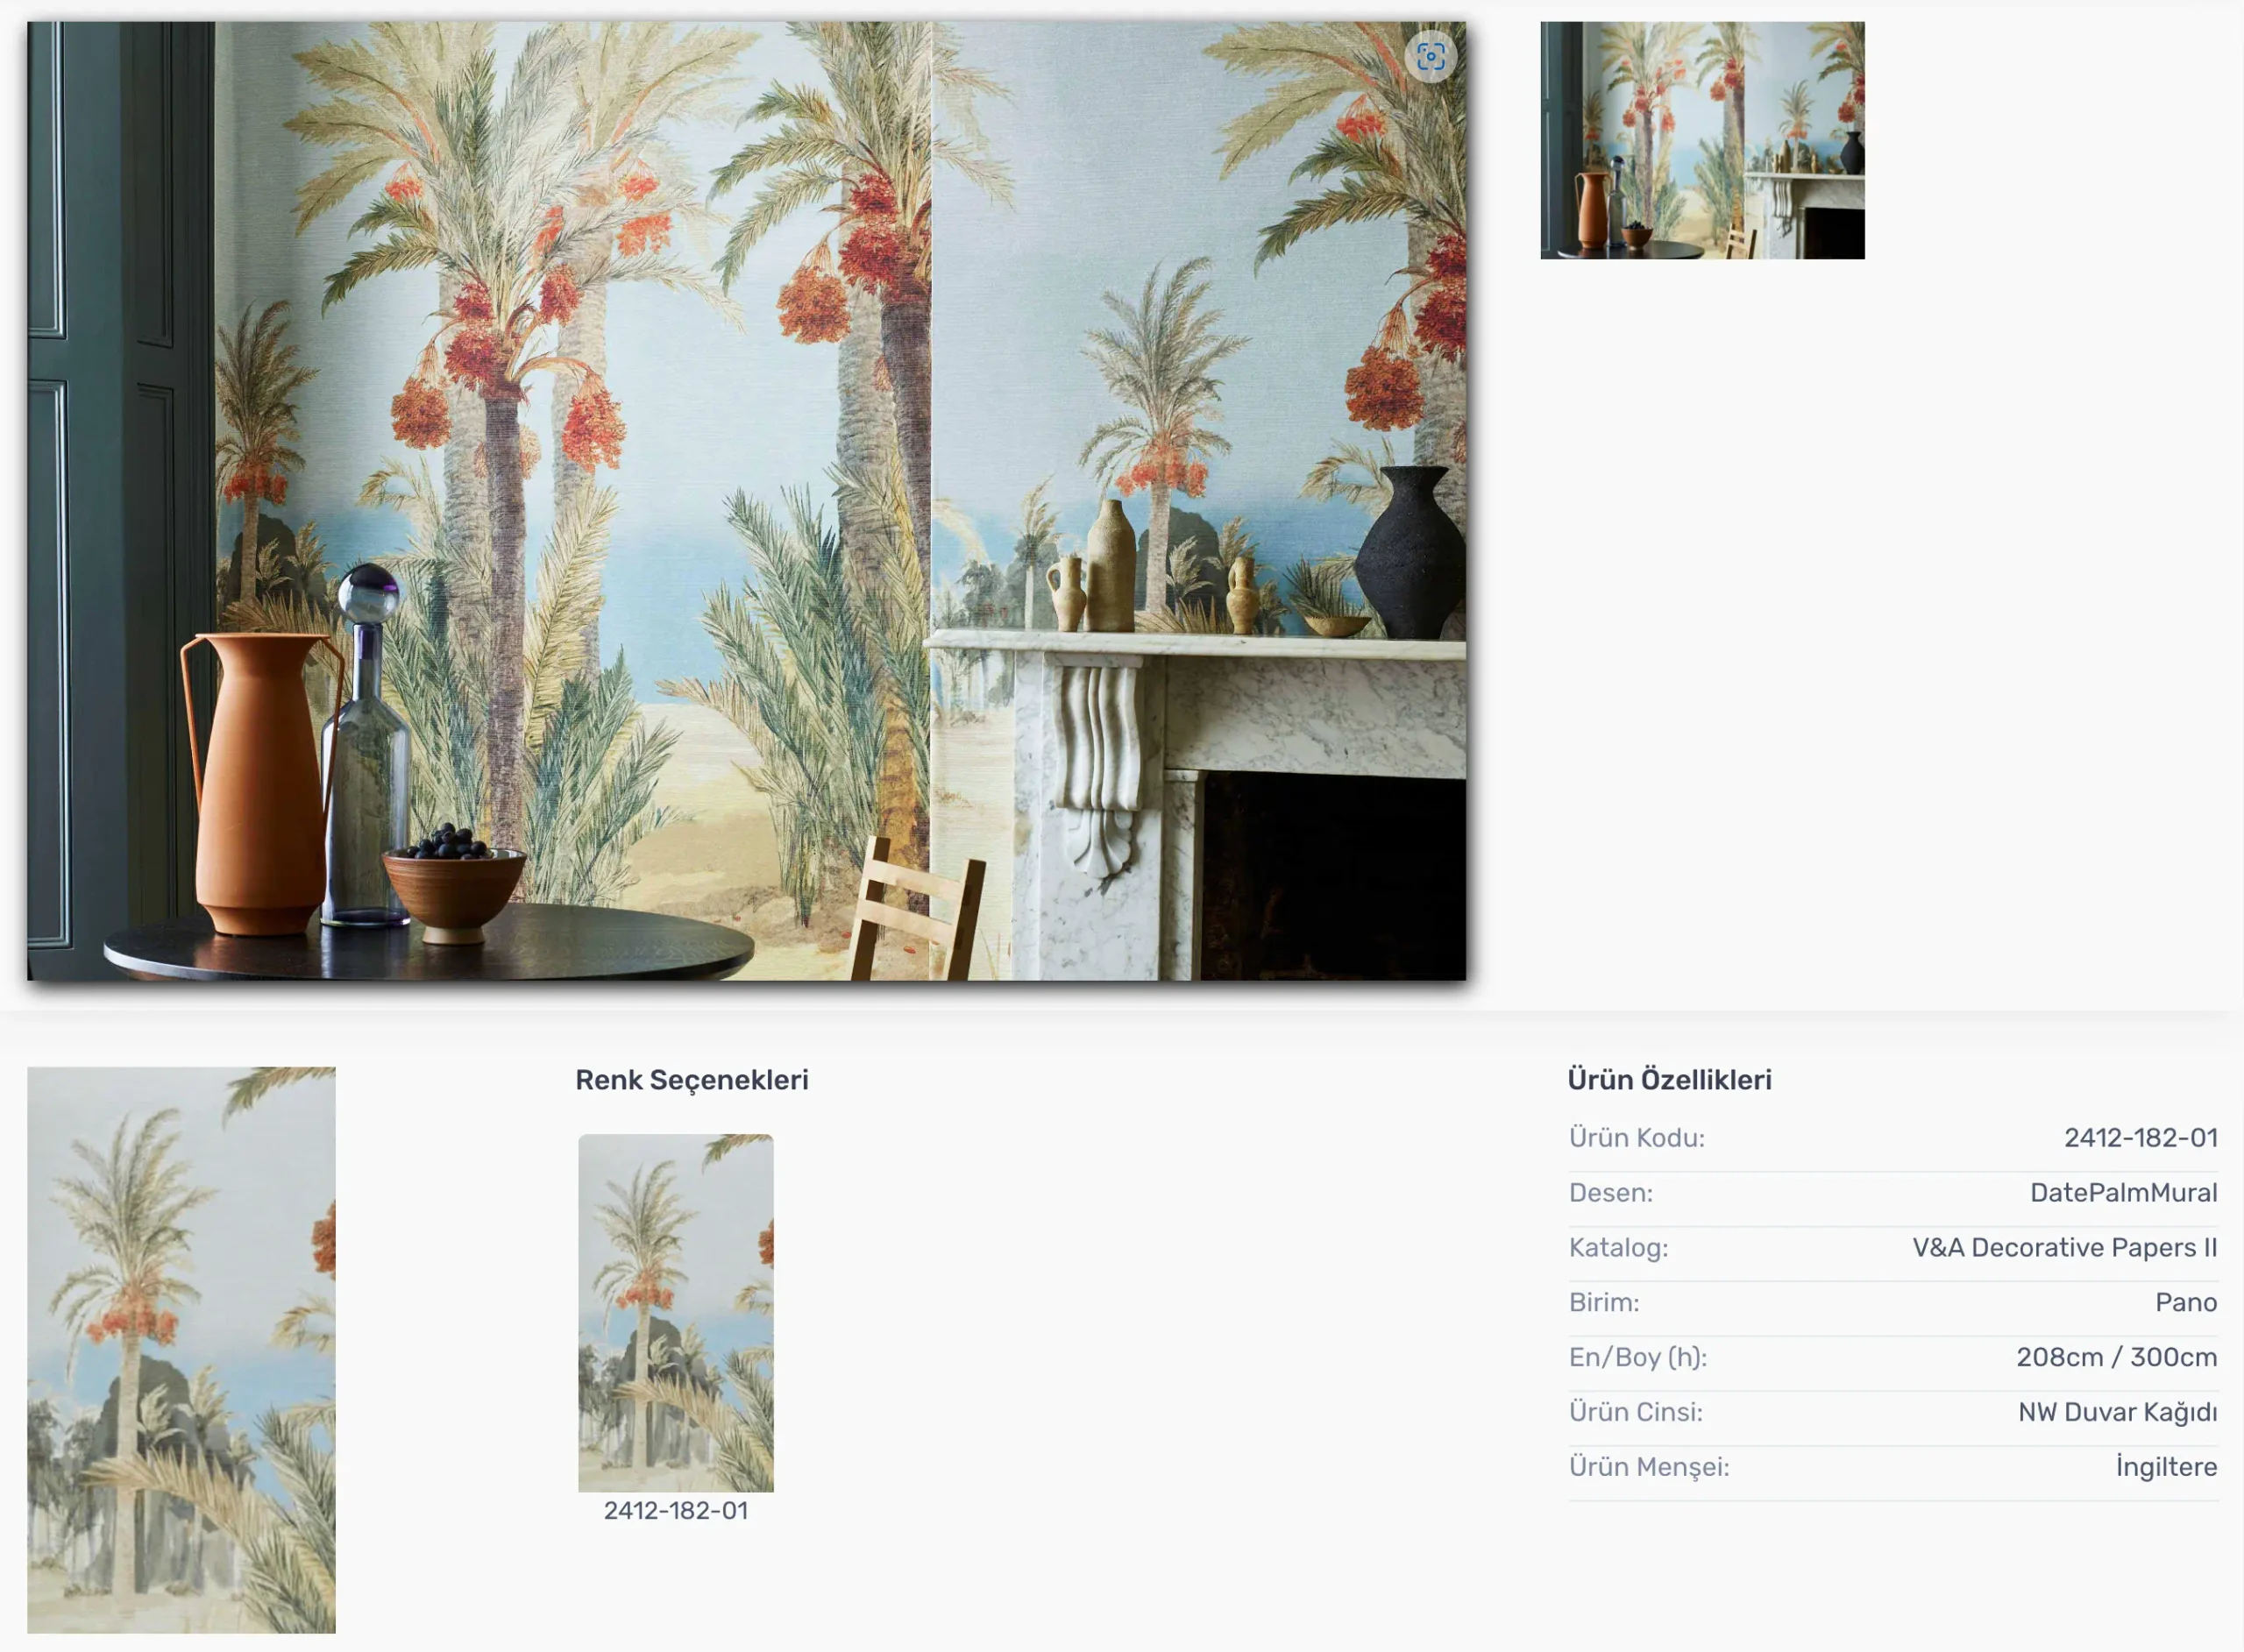This screenshot has height=1652, width=2244.
Task: Click the En/Boy (h): label
Action: pyautogui.click(x=1638, y=1358)
